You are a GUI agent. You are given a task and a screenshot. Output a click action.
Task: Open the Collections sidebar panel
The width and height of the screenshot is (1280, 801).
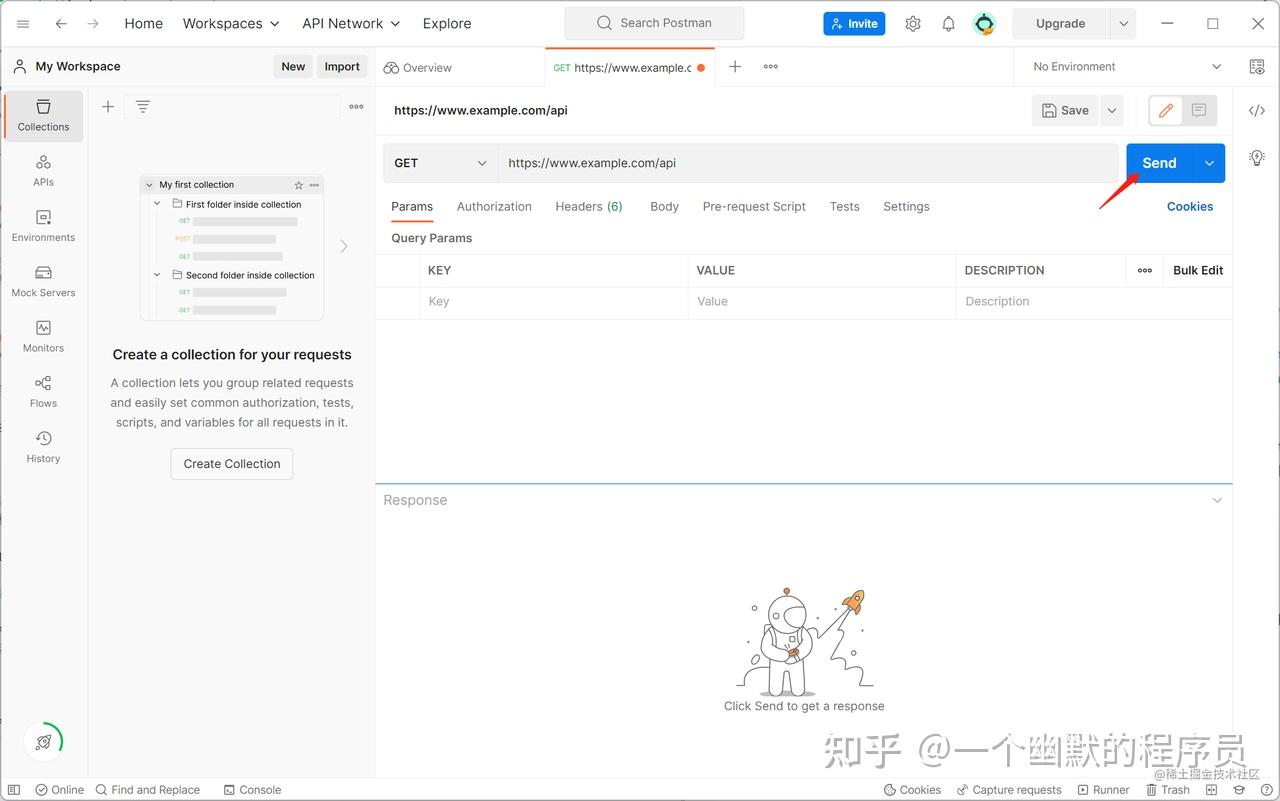pos(43,116)
